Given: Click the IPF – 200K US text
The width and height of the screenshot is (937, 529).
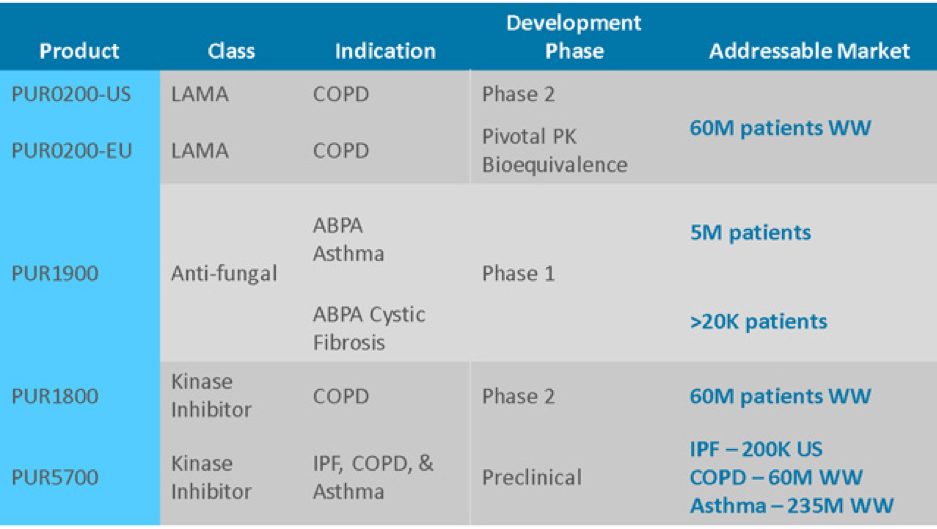Looking at the screenshot, I should [x=756, y=449].
